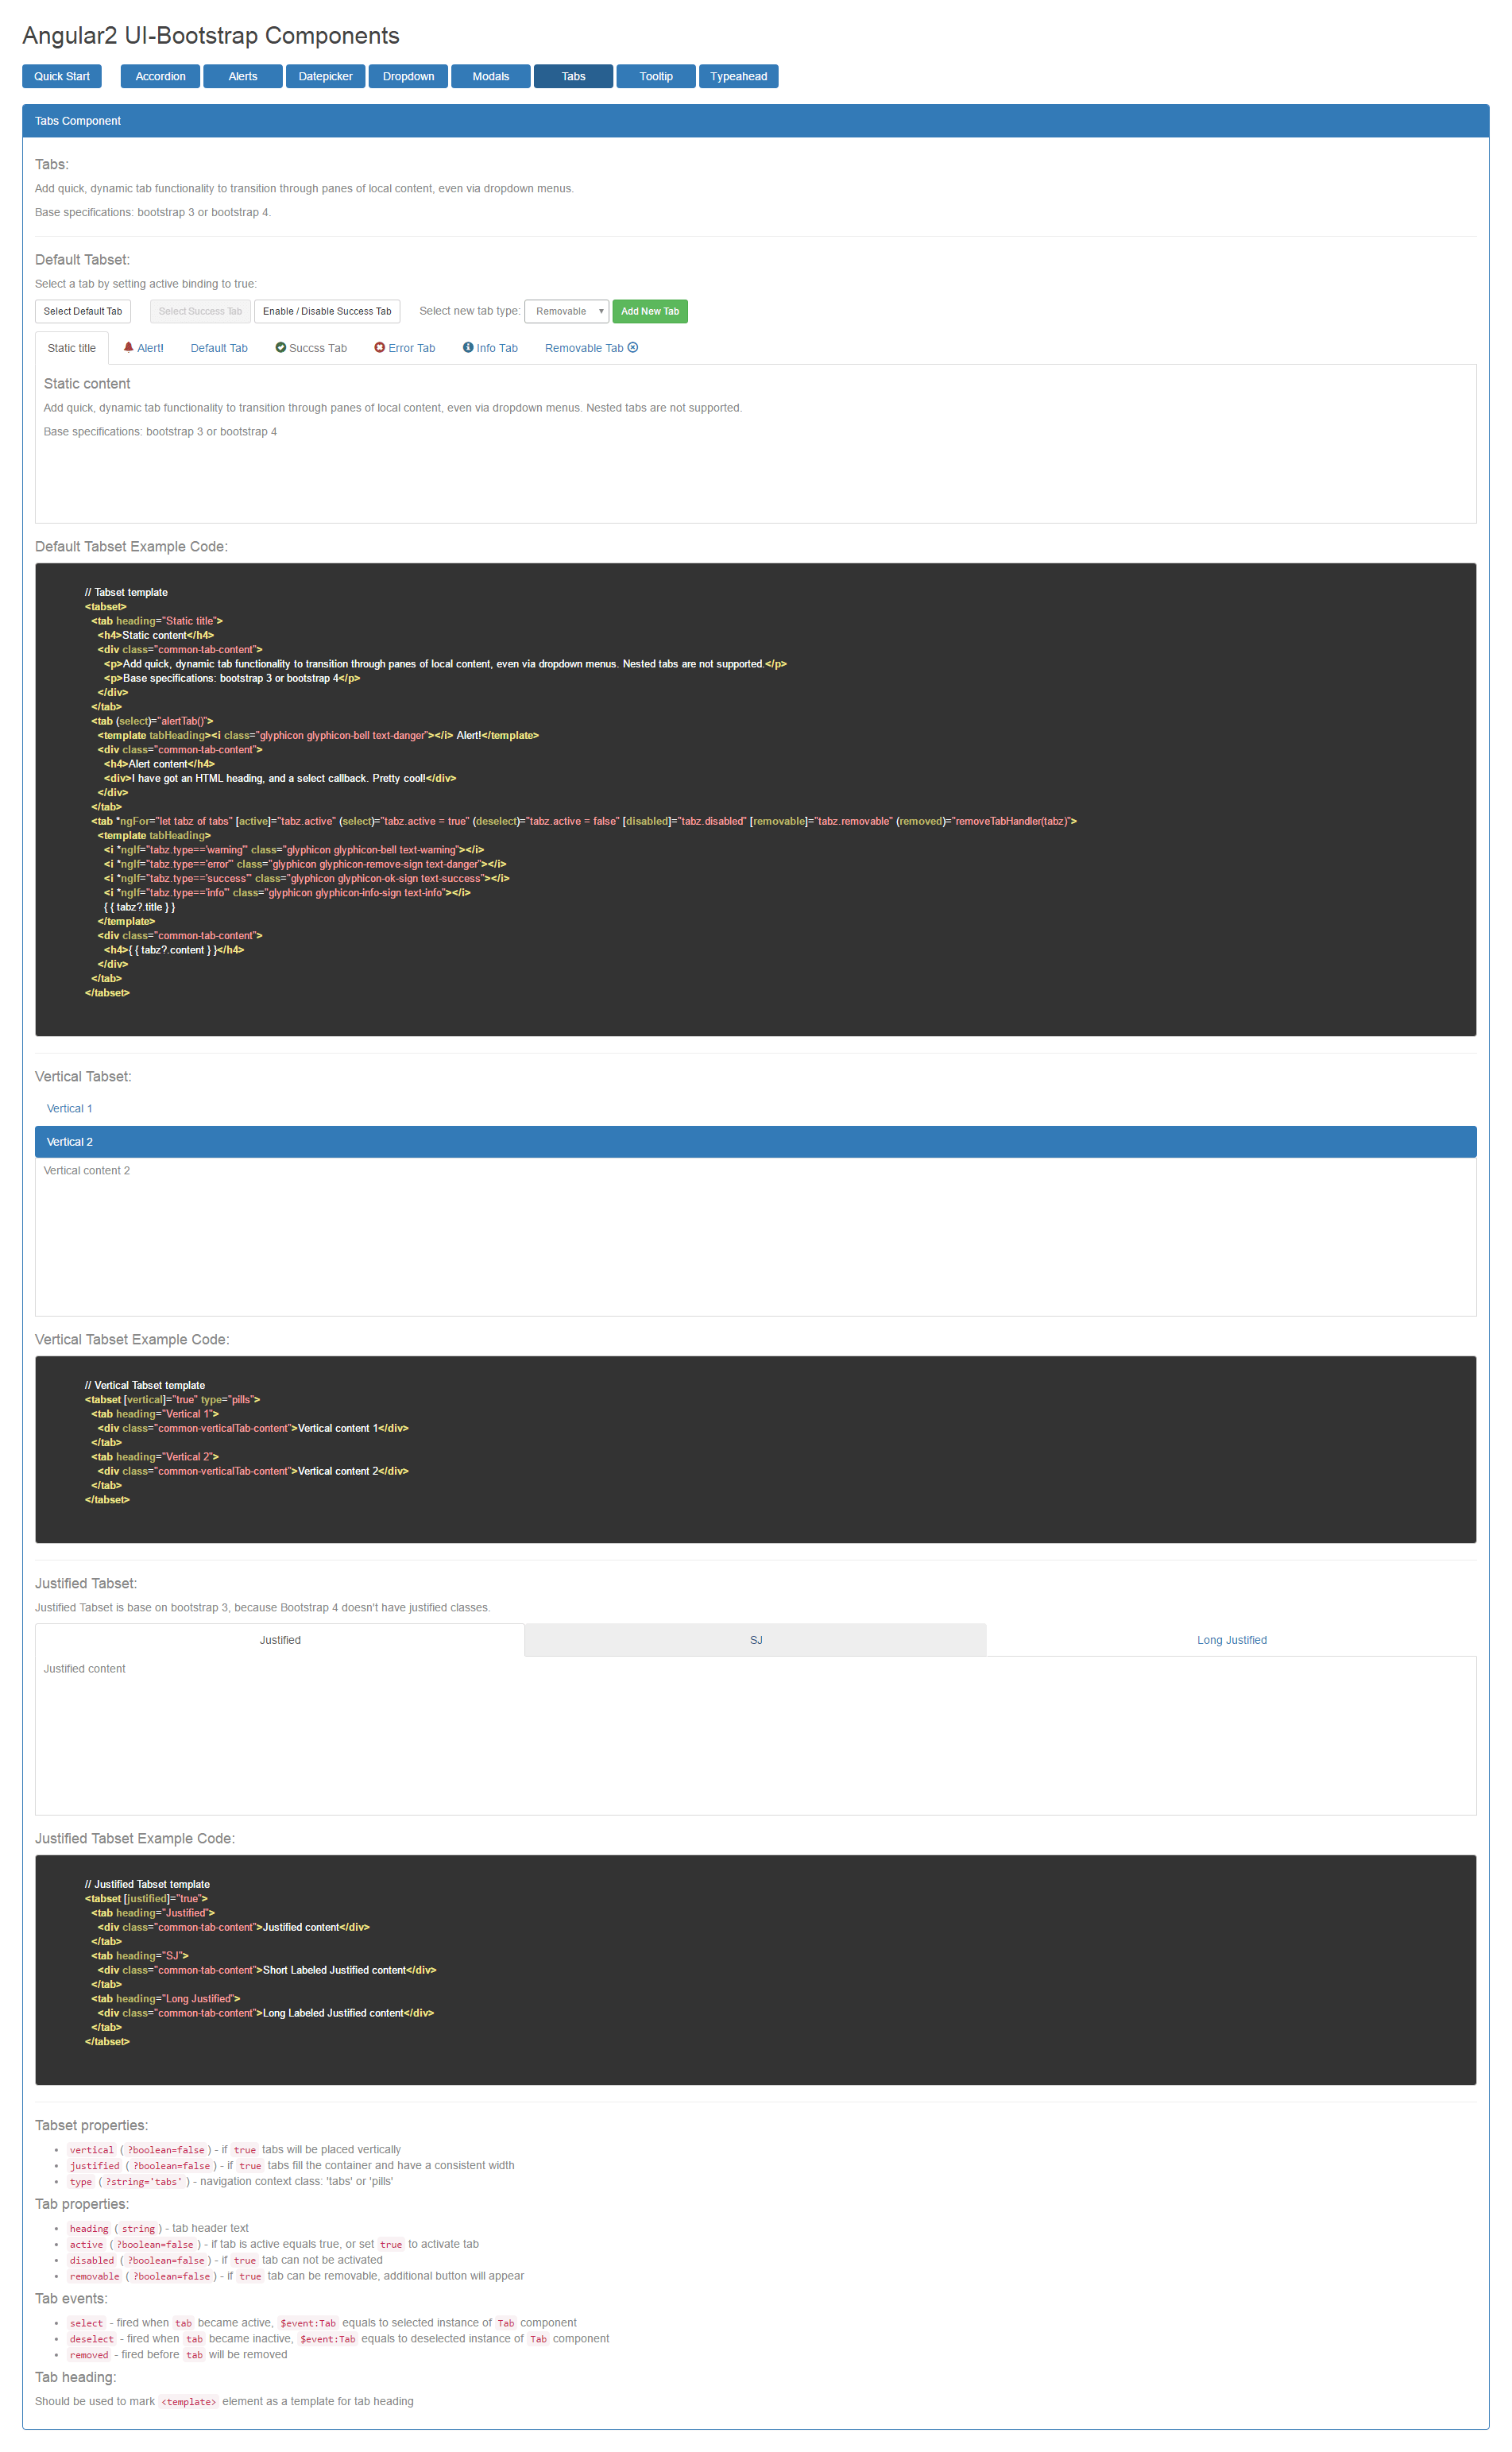Click the bell icon on the Alert tab
Screen dimensions: 1512x2452
[128, 347]
